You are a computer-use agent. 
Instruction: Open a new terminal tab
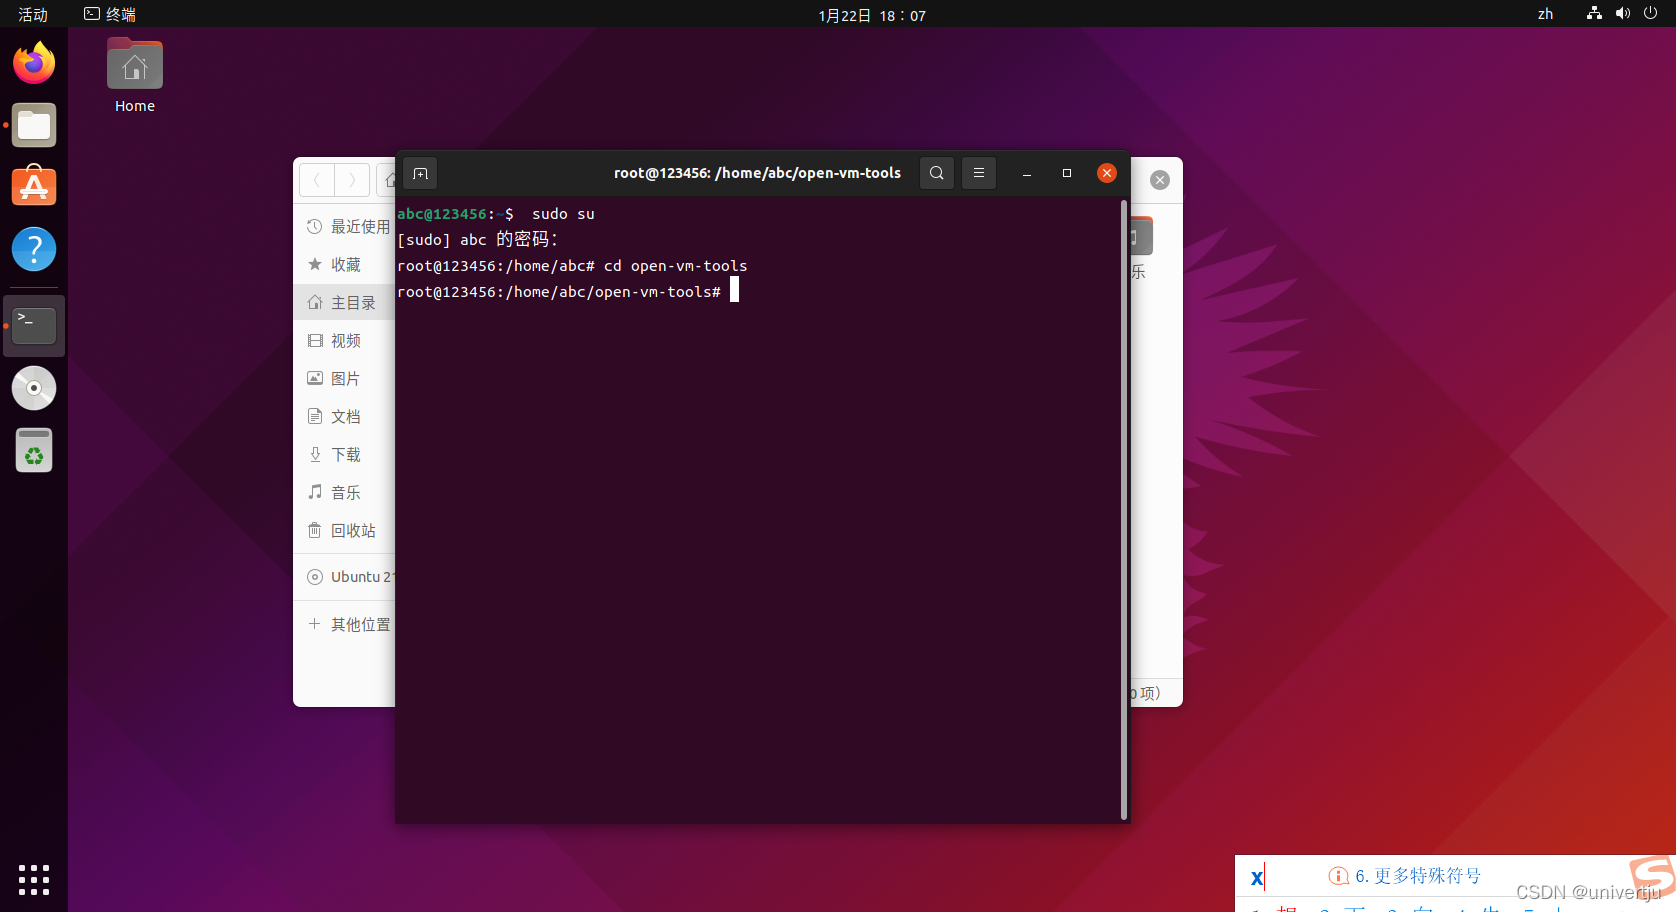point(420,173)
